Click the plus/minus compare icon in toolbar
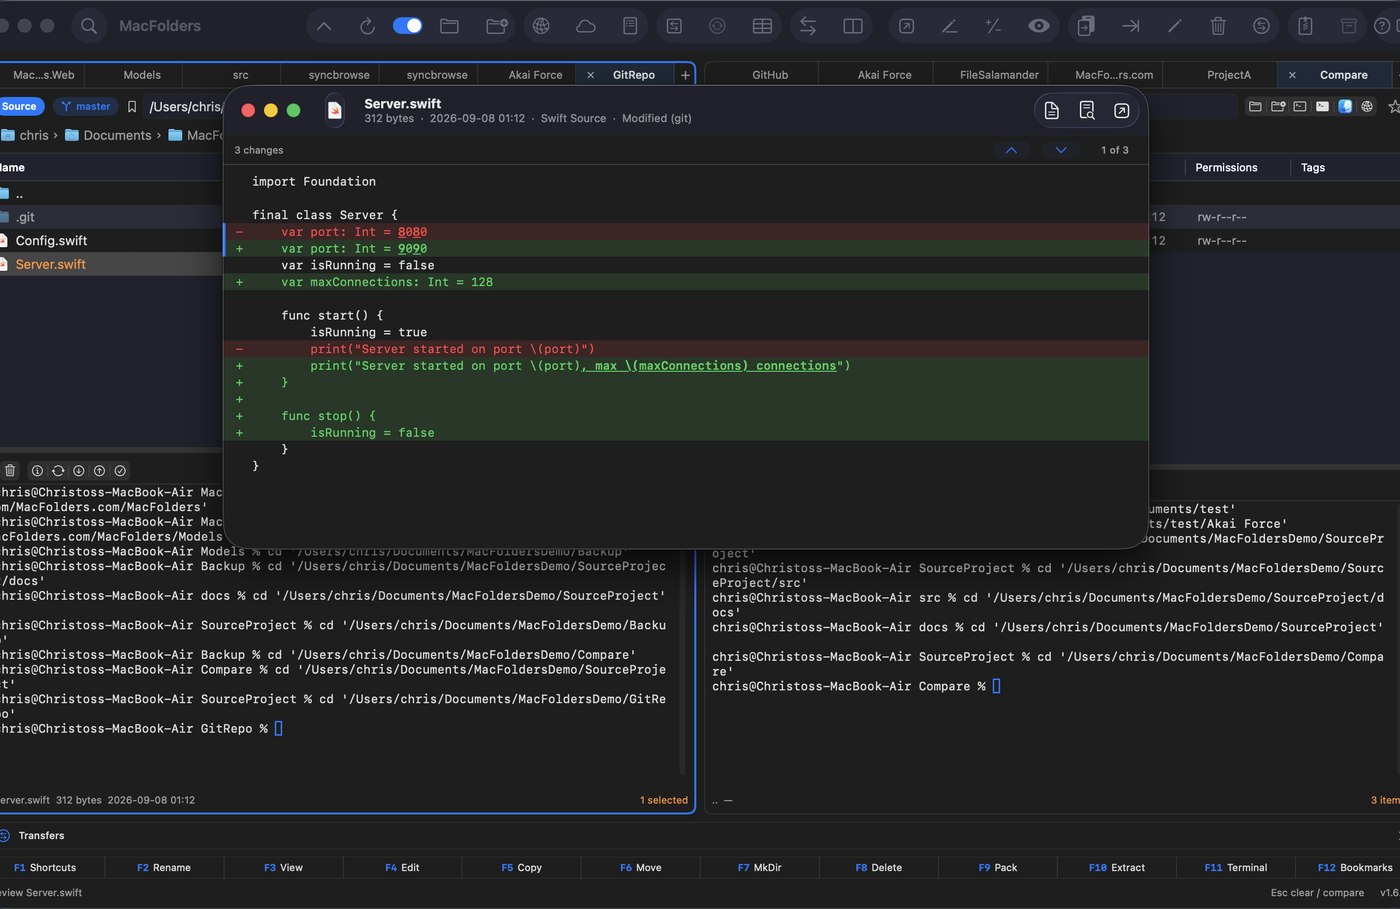Screen dimensions: 1400x909 pyautogui.click(x=993, y=26)
